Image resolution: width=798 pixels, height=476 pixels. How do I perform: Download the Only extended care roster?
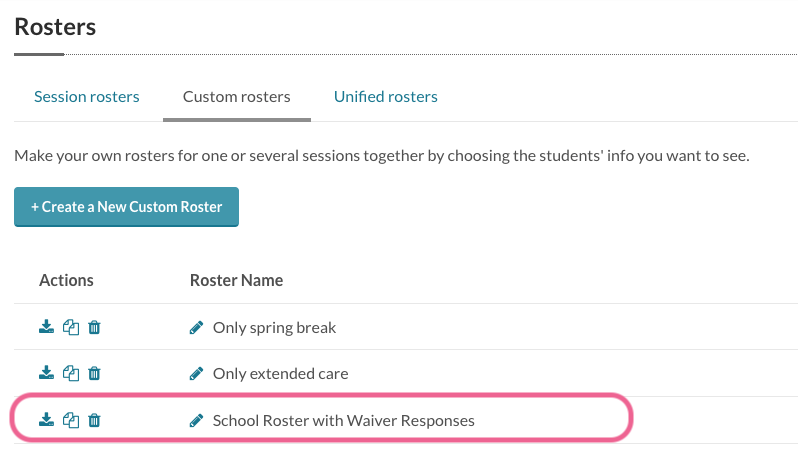46,373
